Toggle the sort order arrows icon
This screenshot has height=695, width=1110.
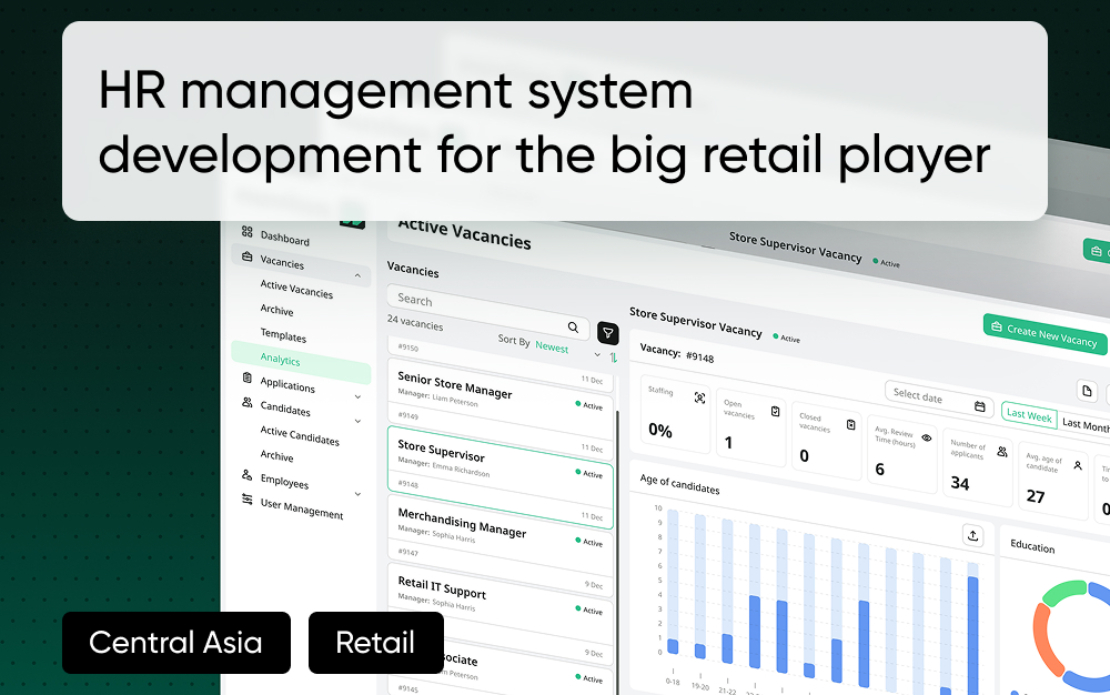[x=613, y=357]
